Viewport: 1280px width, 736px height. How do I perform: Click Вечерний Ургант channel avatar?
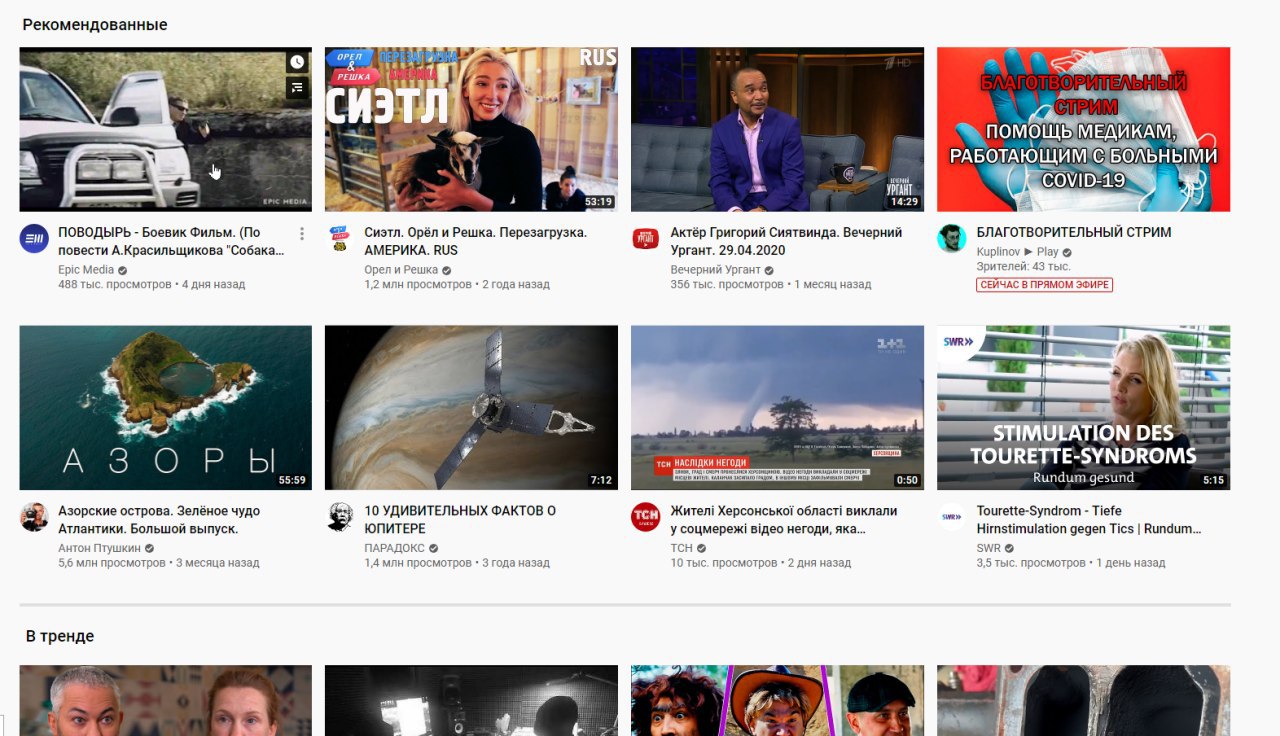coord(646,238)
